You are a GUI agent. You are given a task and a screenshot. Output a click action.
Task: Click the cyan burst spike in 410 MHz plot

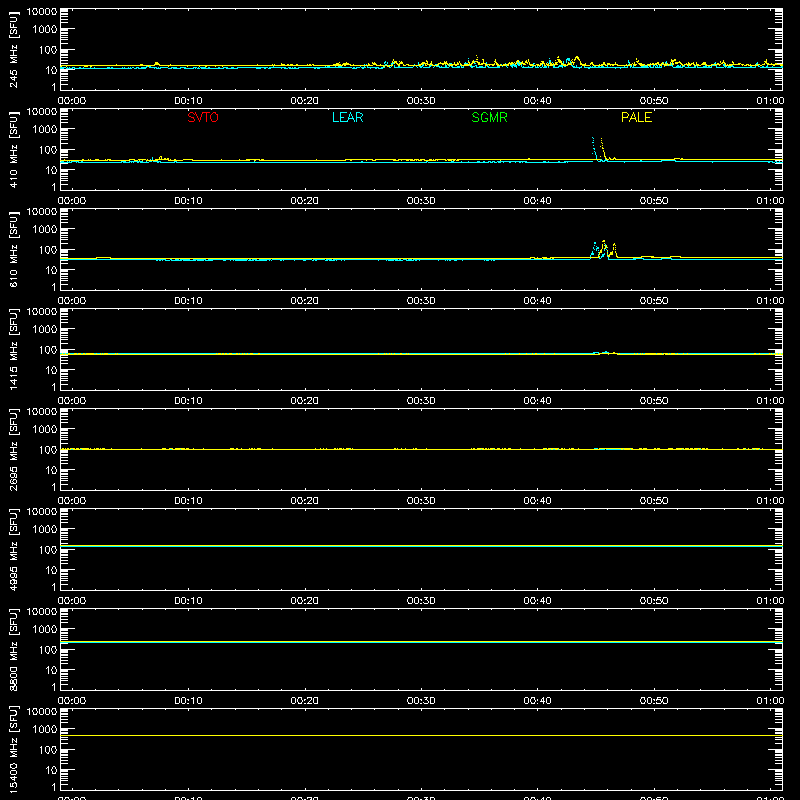click(594, 148)
